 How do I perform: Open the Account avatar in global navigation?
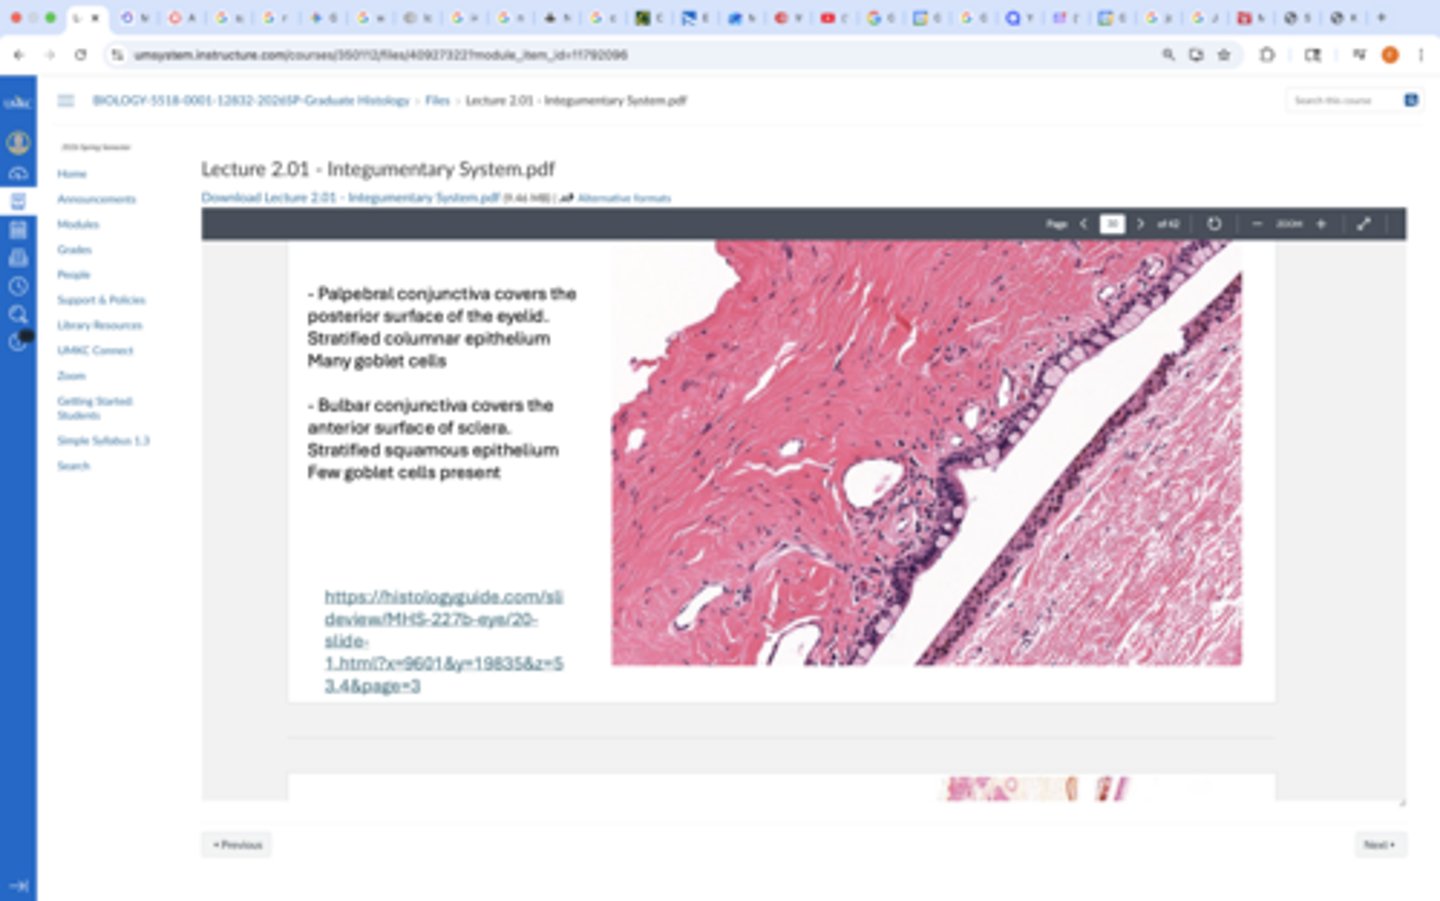coord(18,142)
